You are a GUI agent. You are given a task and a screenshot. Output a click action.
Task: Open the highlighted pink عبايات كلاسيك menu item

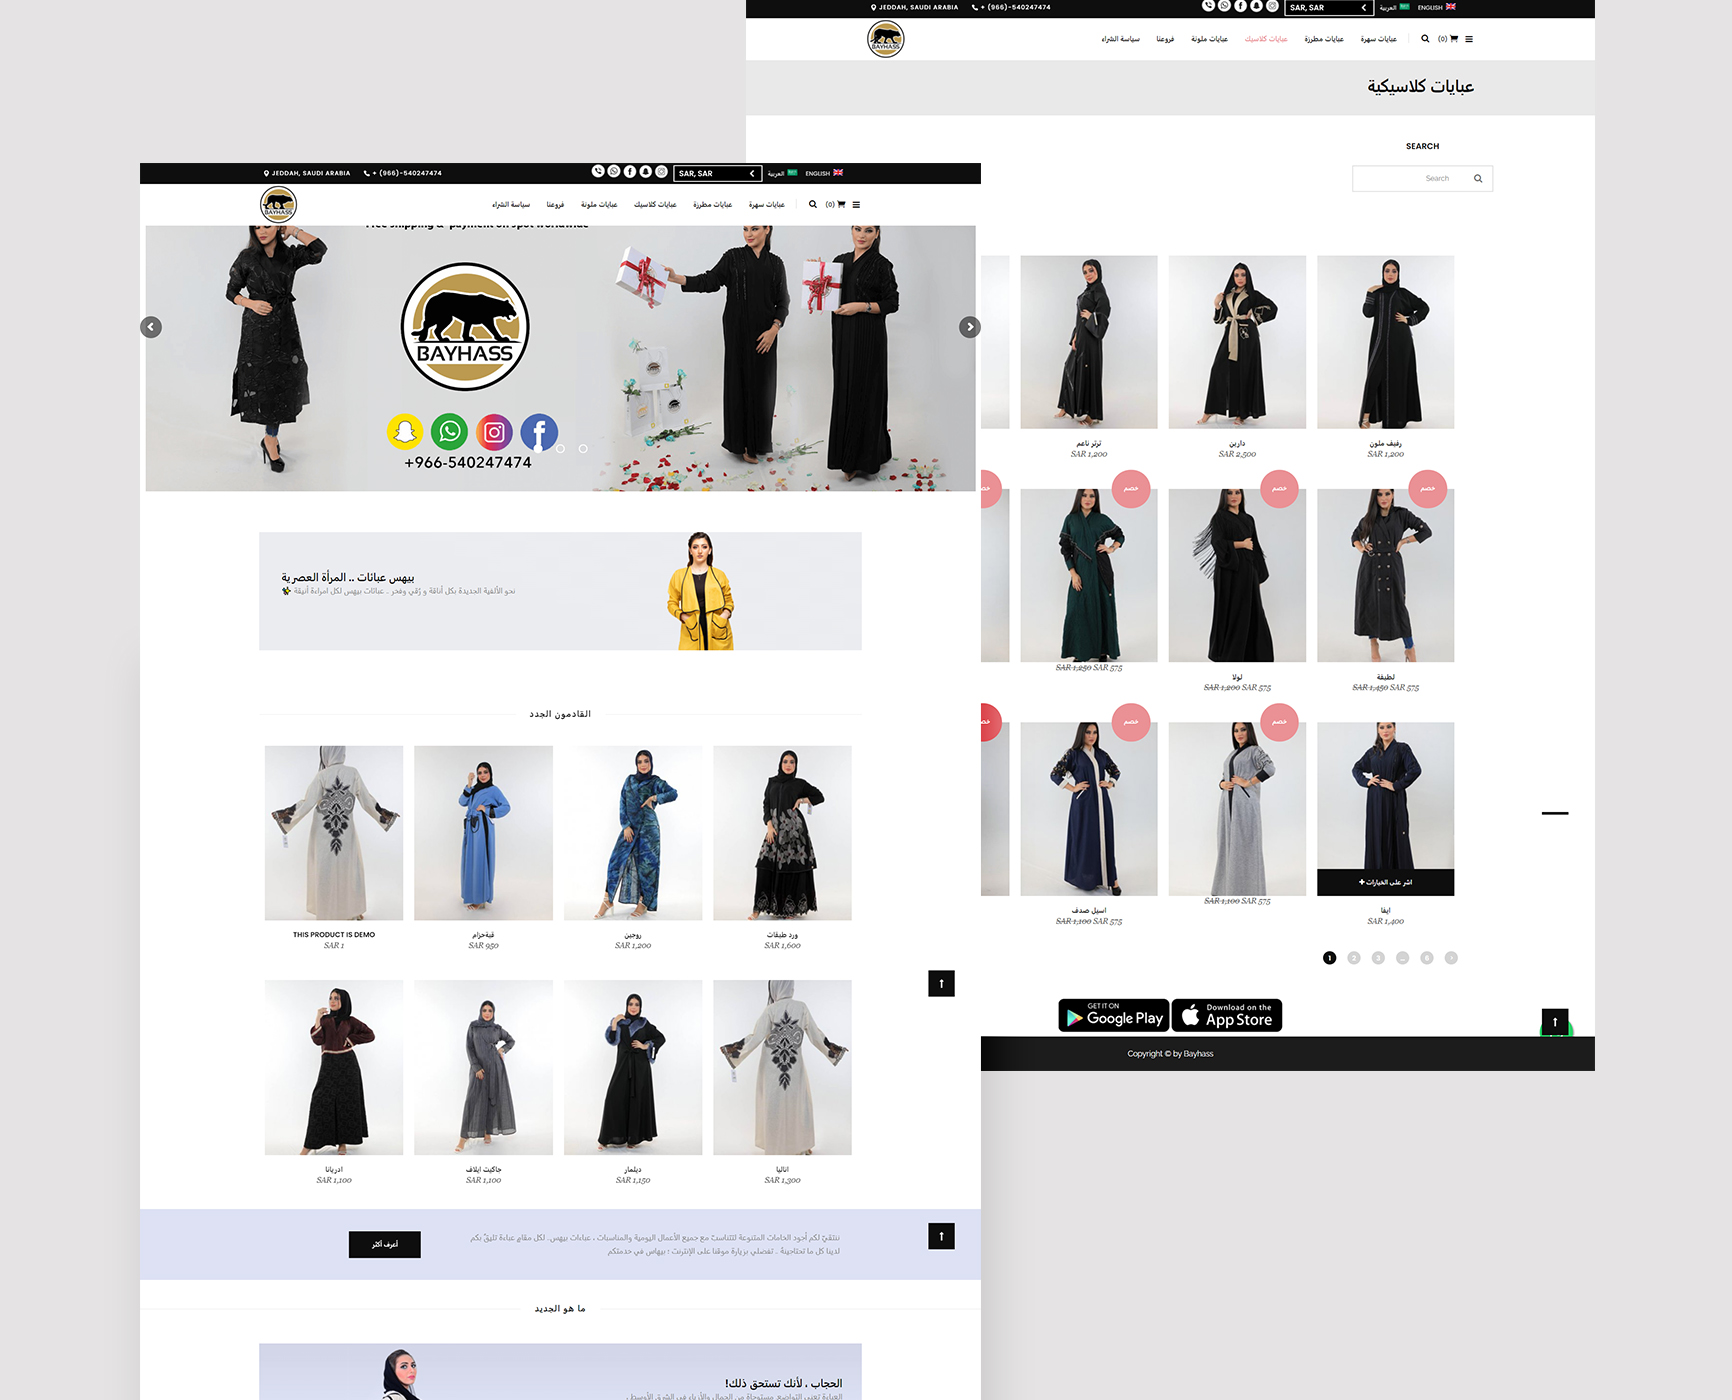coord(1266,39)
